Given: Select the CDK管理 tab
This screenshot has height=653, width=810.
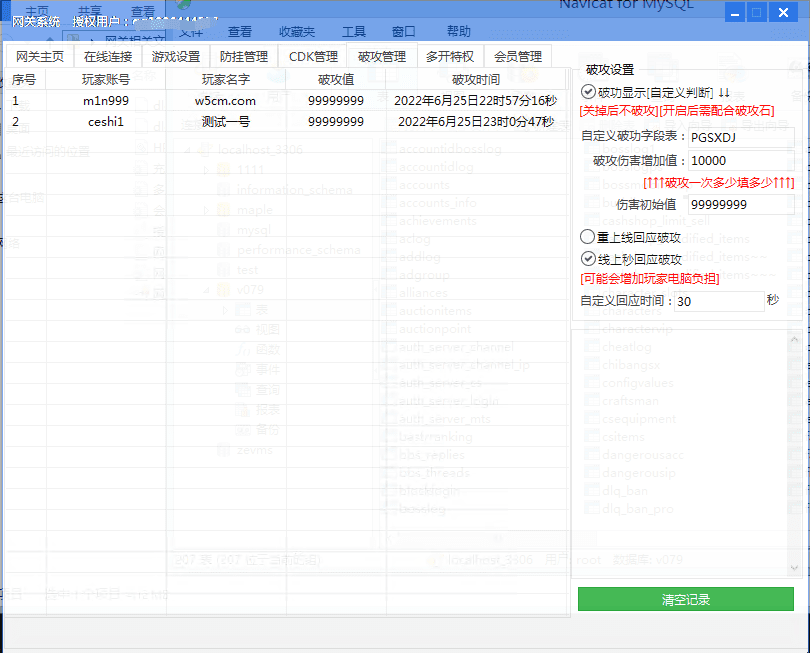Looking at the screenshot, I should point(313,56).
